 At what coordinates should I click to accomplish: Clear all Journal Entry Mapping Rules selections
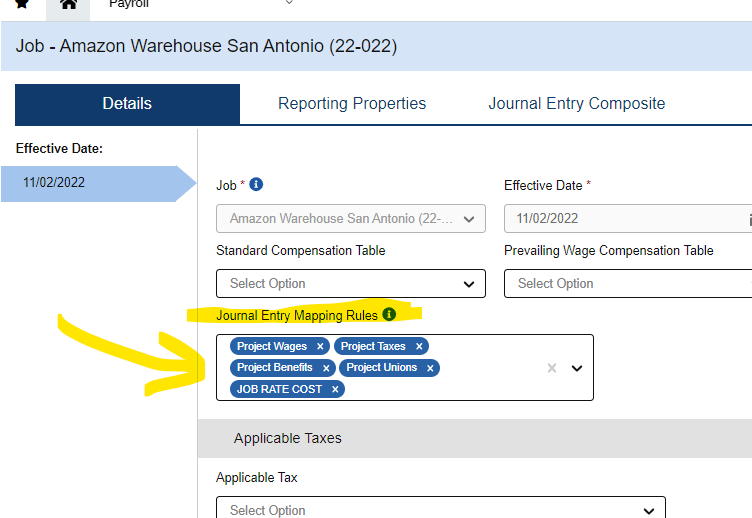[552, 368]
